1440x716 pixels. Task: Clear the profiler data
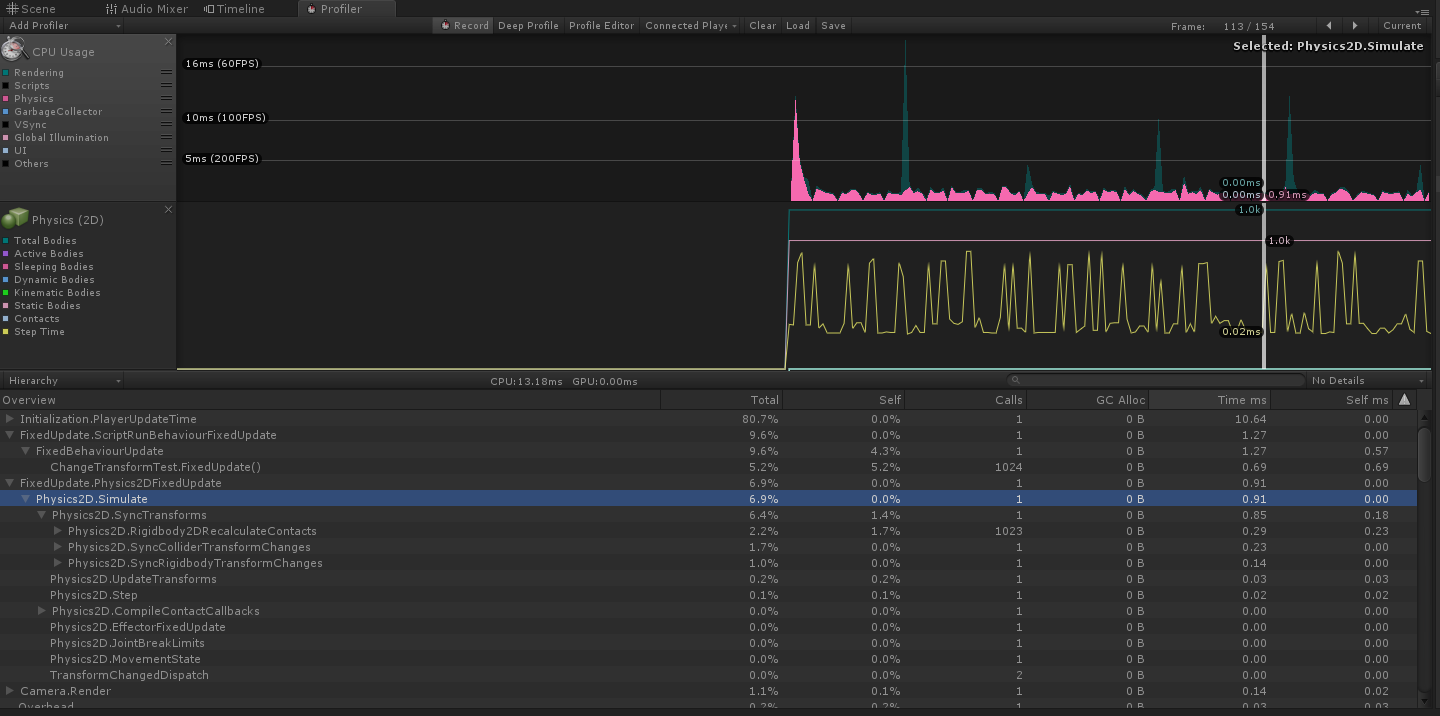(763, 25)
